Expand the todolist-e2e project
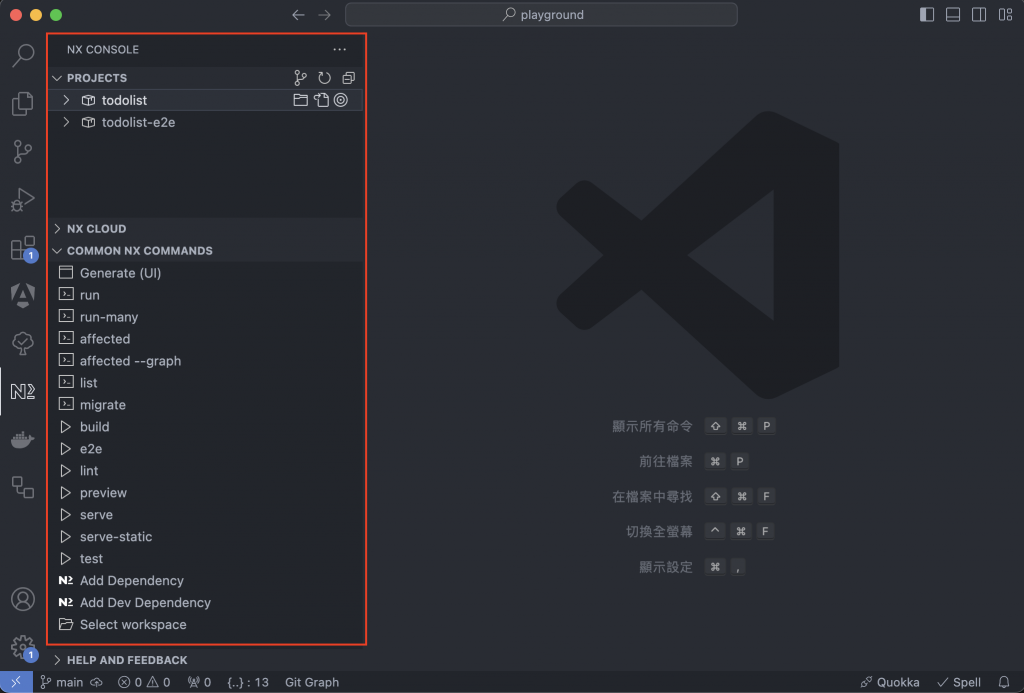 point(66,122)
